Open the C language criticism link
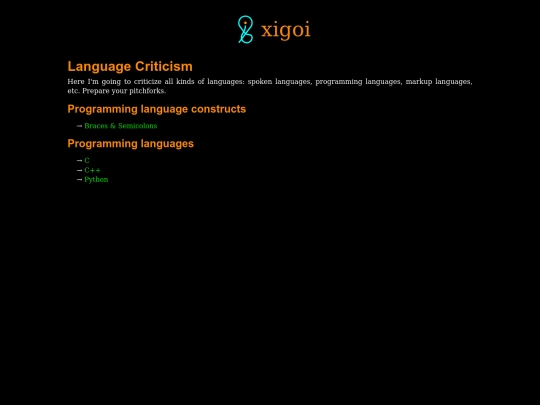 [87, 160]
